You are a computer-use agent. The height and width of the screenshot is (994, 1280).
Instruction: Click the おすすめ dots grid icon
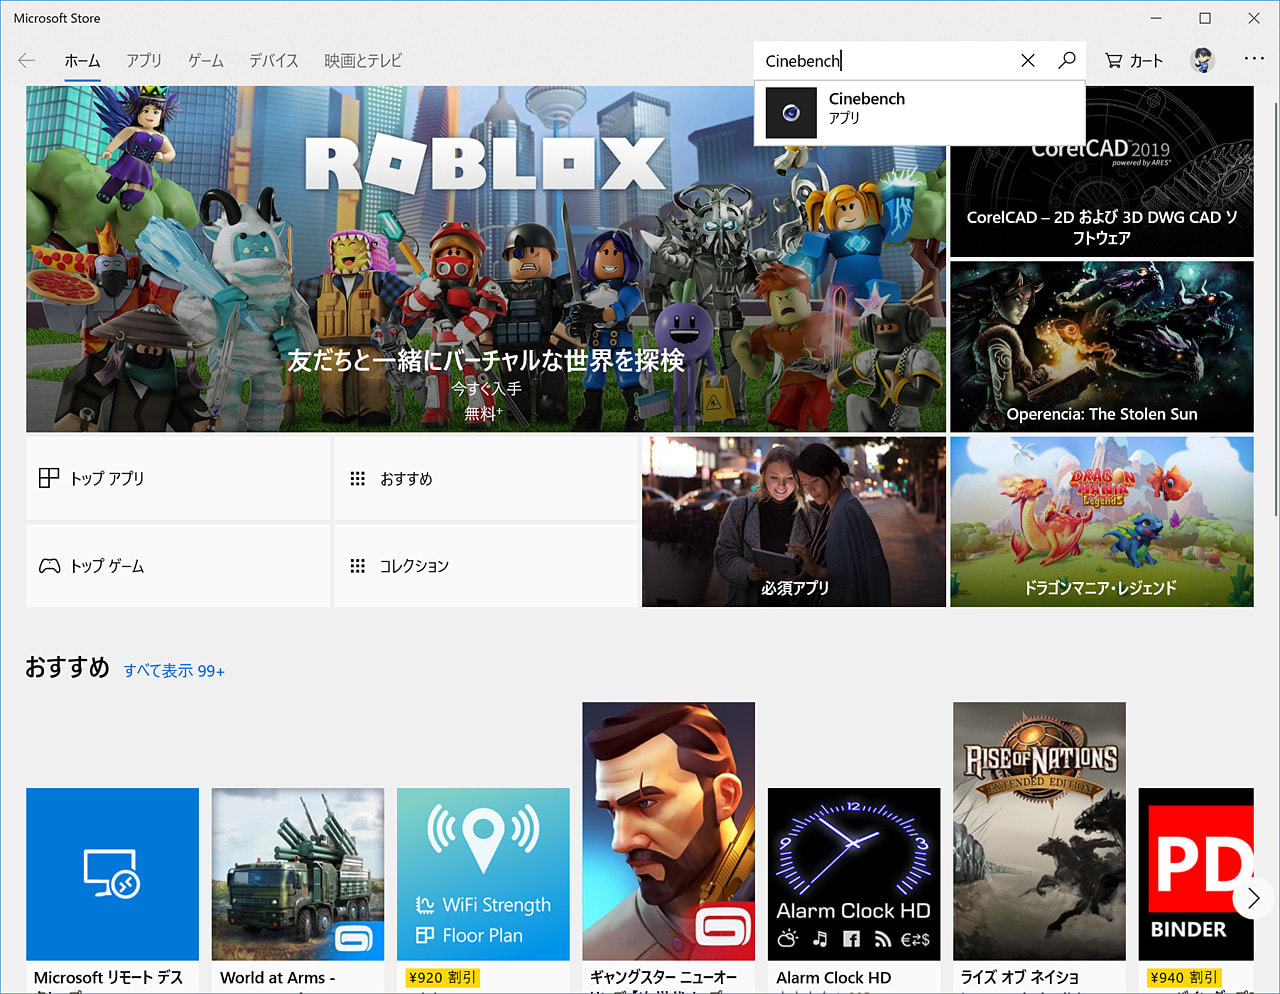[357, 479]
